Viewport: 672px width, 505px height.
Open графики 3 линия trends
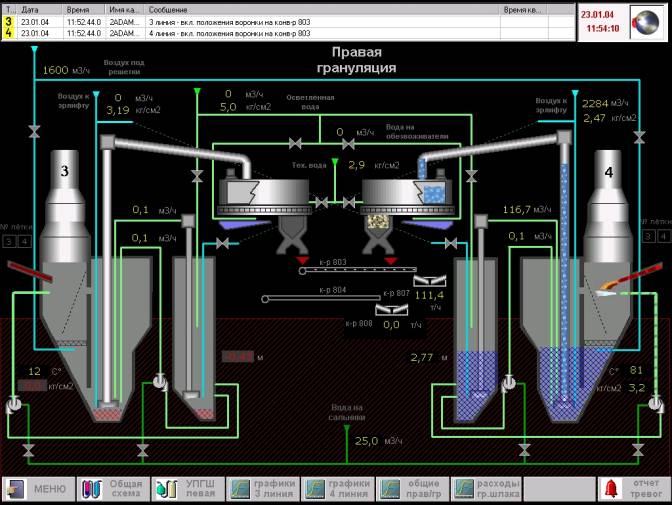pyautogui.click(x=262, y=489)
